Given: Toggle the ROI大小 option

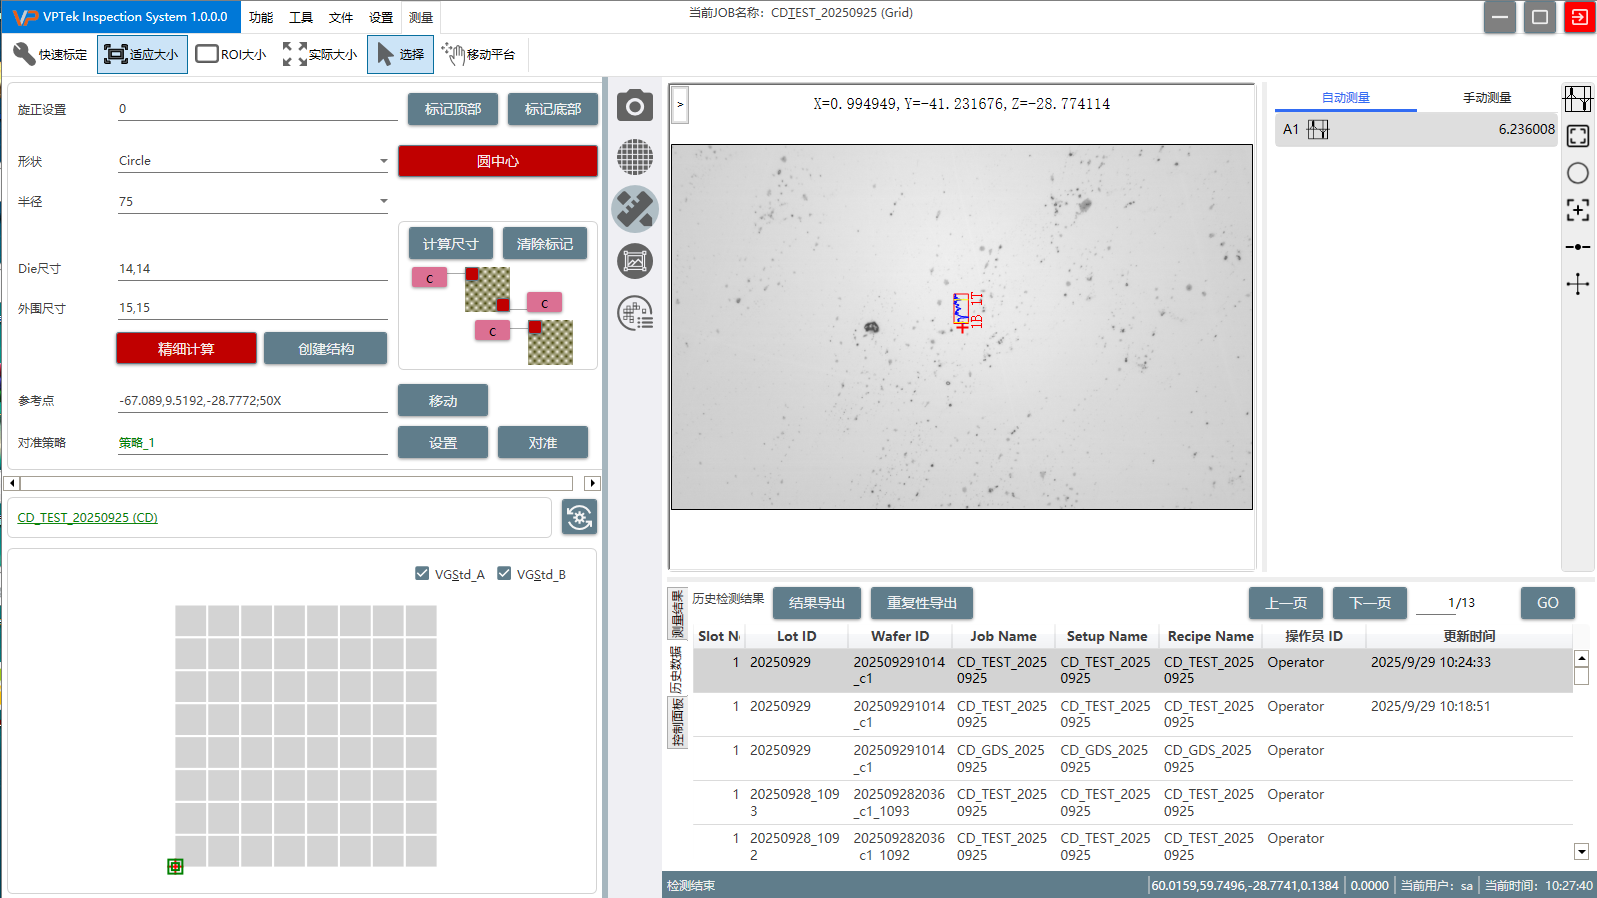Looking at the screenshot, I should click(231, 54).
